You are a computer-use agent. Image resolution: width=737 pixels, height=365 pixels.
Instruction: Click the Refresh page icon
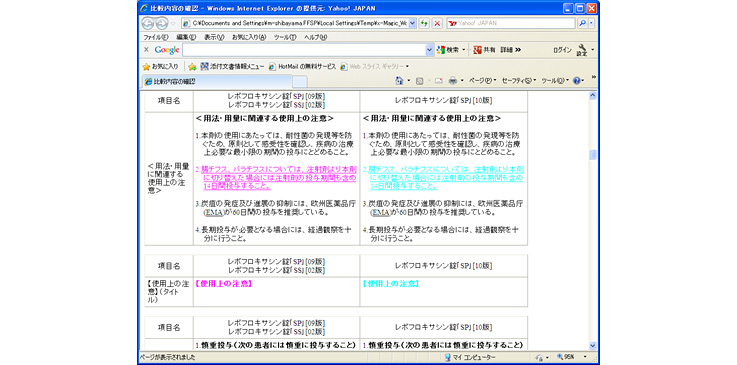point(424,23)
